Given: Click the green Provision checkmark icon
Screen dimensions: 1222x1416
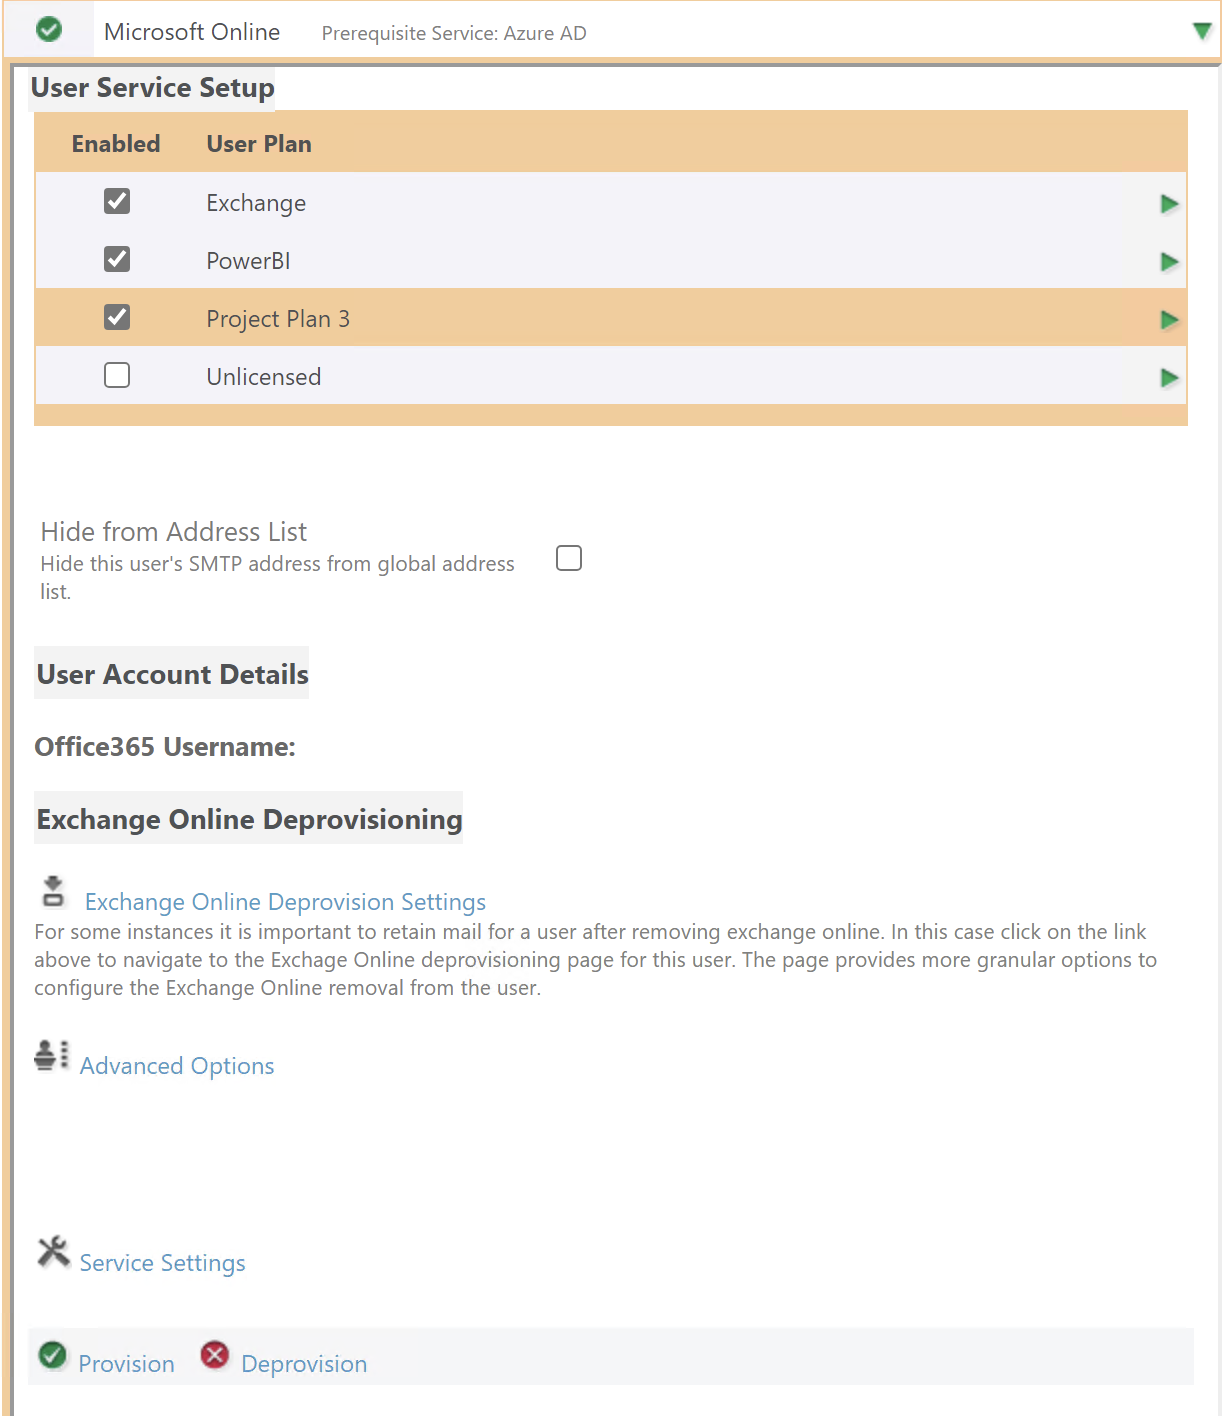Looking at the screenshot, I should (52, 1356).
